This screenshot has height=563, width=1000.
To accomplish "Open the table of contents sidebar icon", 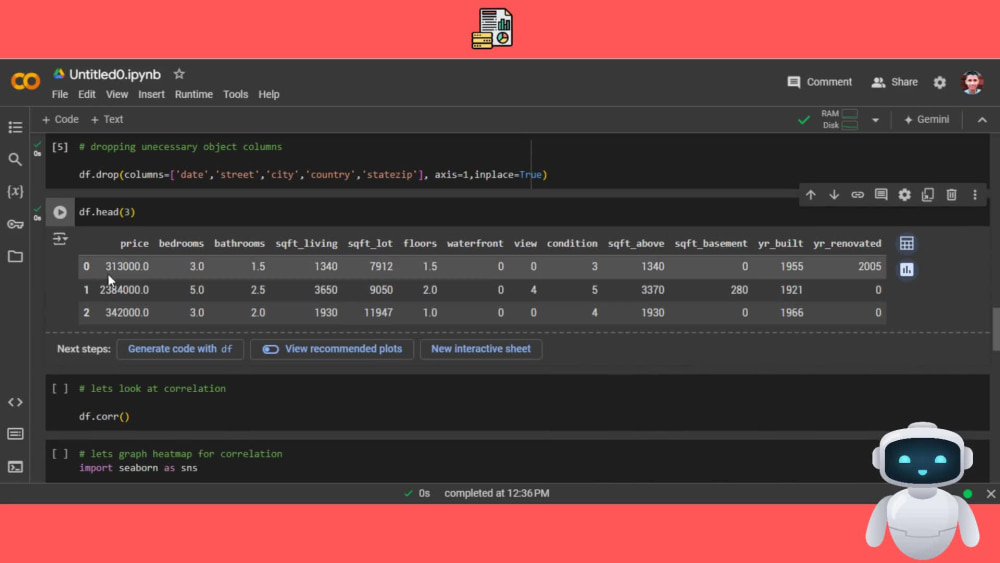I will (x=15, y=128).
